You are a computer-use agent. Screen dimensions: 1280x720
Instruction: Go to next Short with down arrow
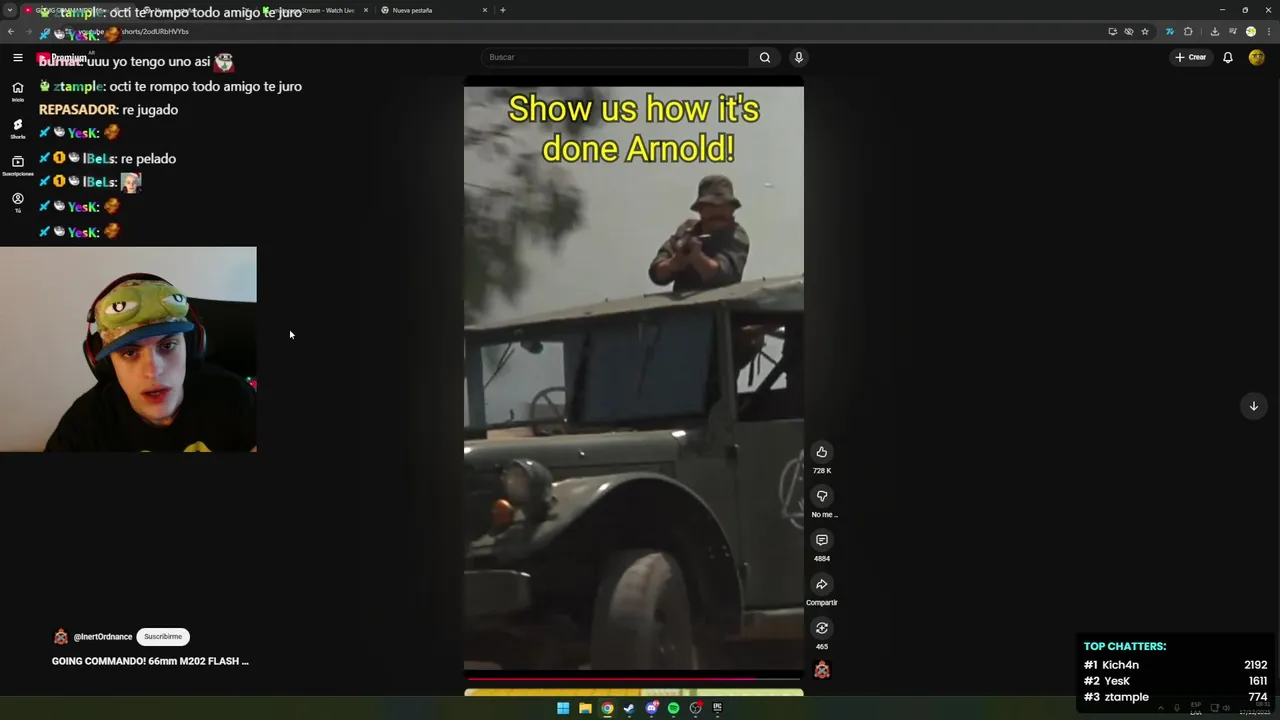[1253, 406]
